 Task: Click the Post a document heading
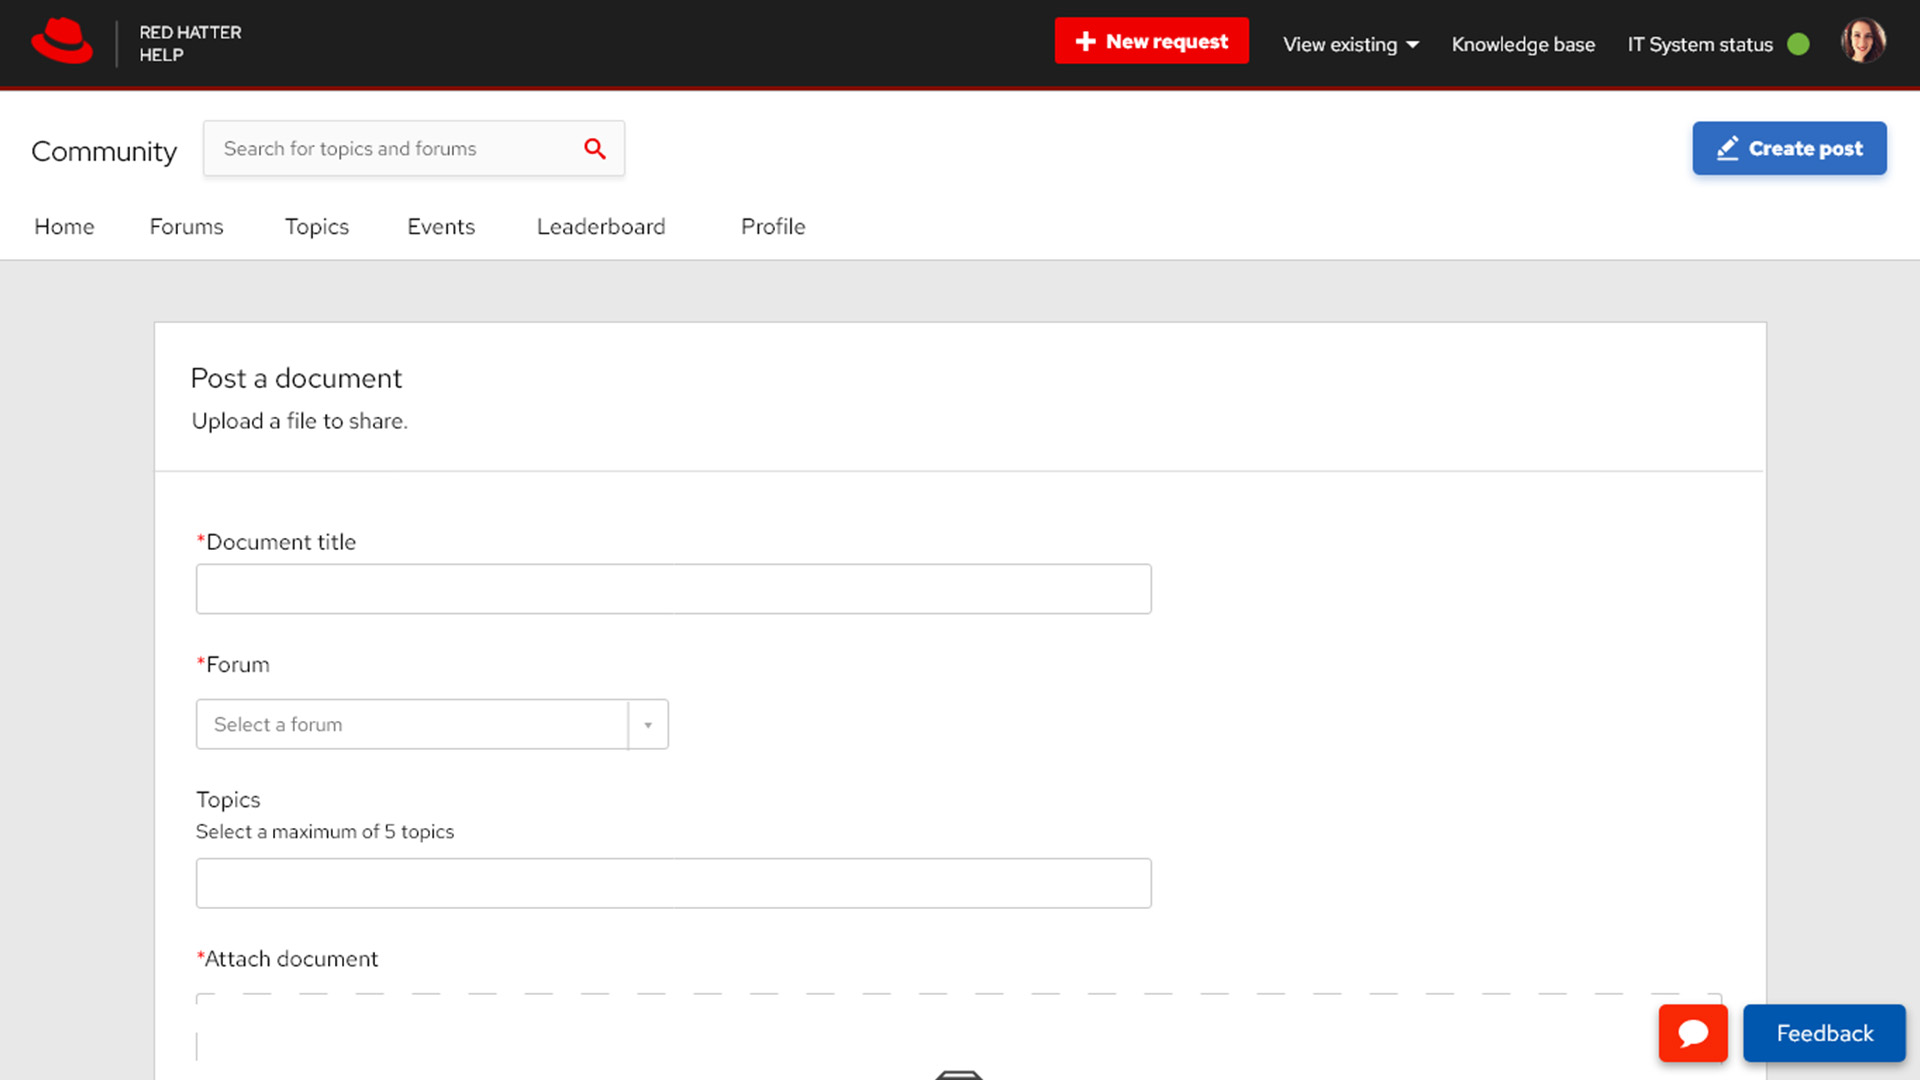[296, 378]
